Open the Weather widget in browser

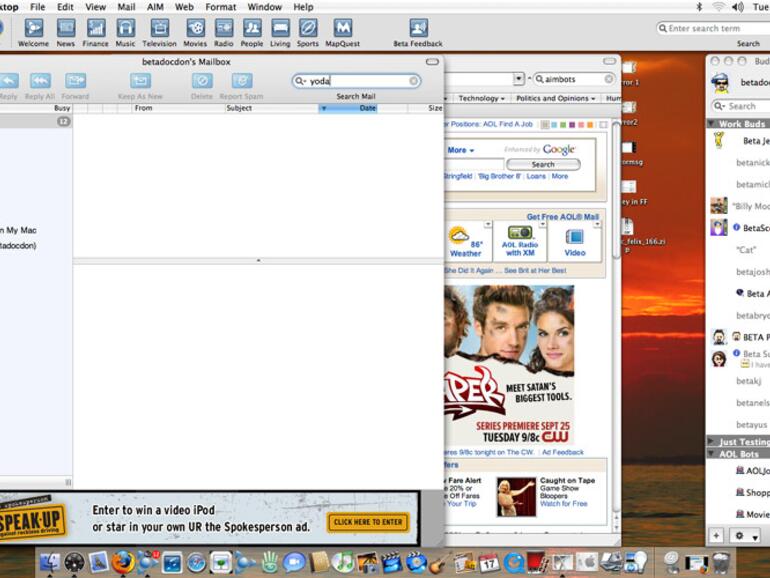point(465,241)
